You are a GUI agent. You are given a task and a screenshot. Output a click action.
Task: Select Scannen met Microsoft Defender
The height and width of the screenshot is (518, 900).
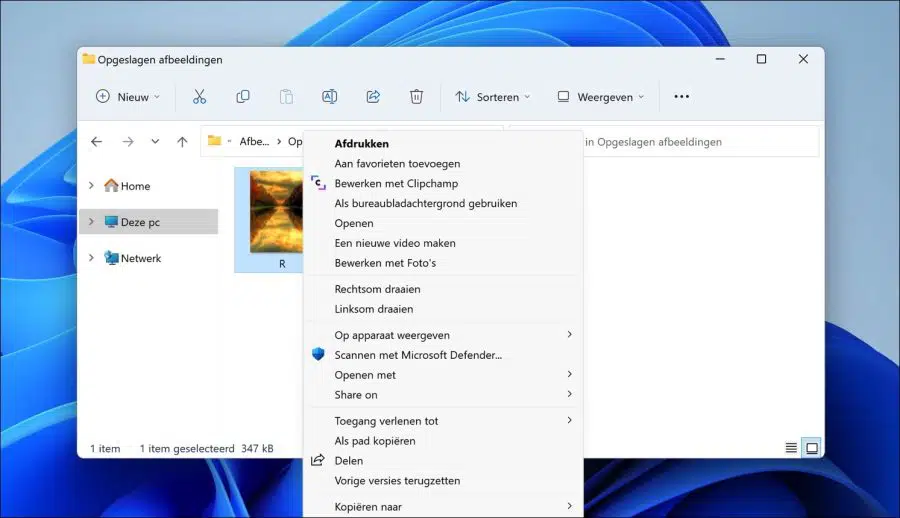click(443, 355)
